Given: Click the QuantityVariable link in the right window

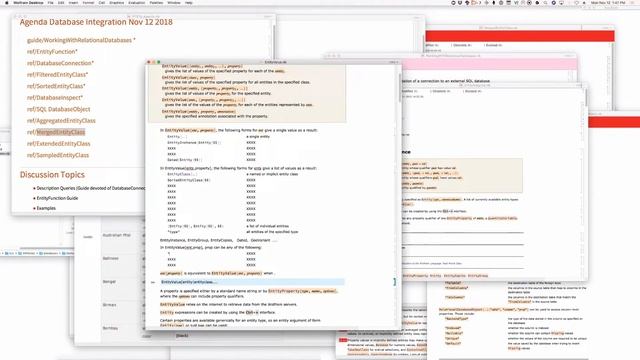Looking at the screenshot, I should click(x=502, y=218).
